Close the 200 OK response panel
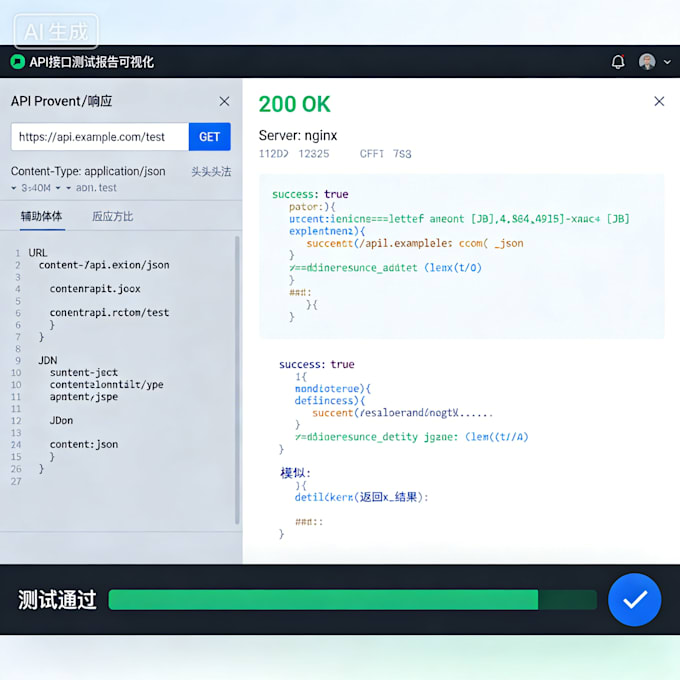This screenshot has height=680, width=680. (x=659, y=101)
